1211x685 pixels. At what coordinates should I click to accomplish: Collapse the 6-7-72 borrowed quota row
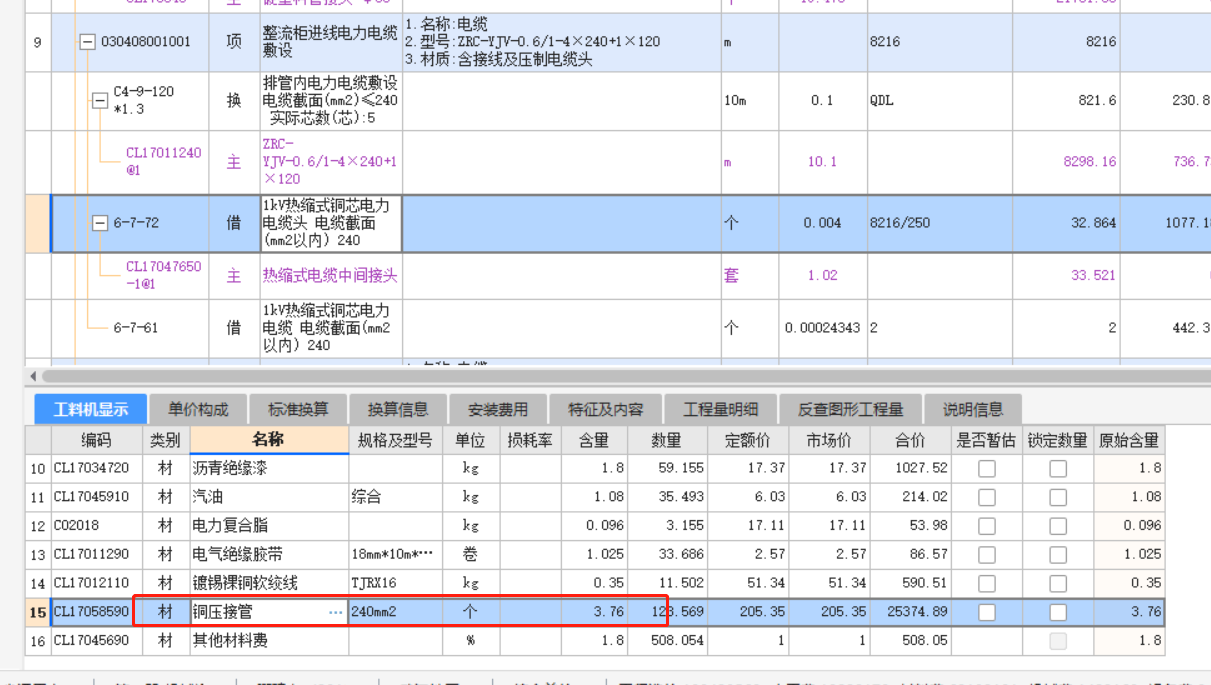(x=99, y=223)
